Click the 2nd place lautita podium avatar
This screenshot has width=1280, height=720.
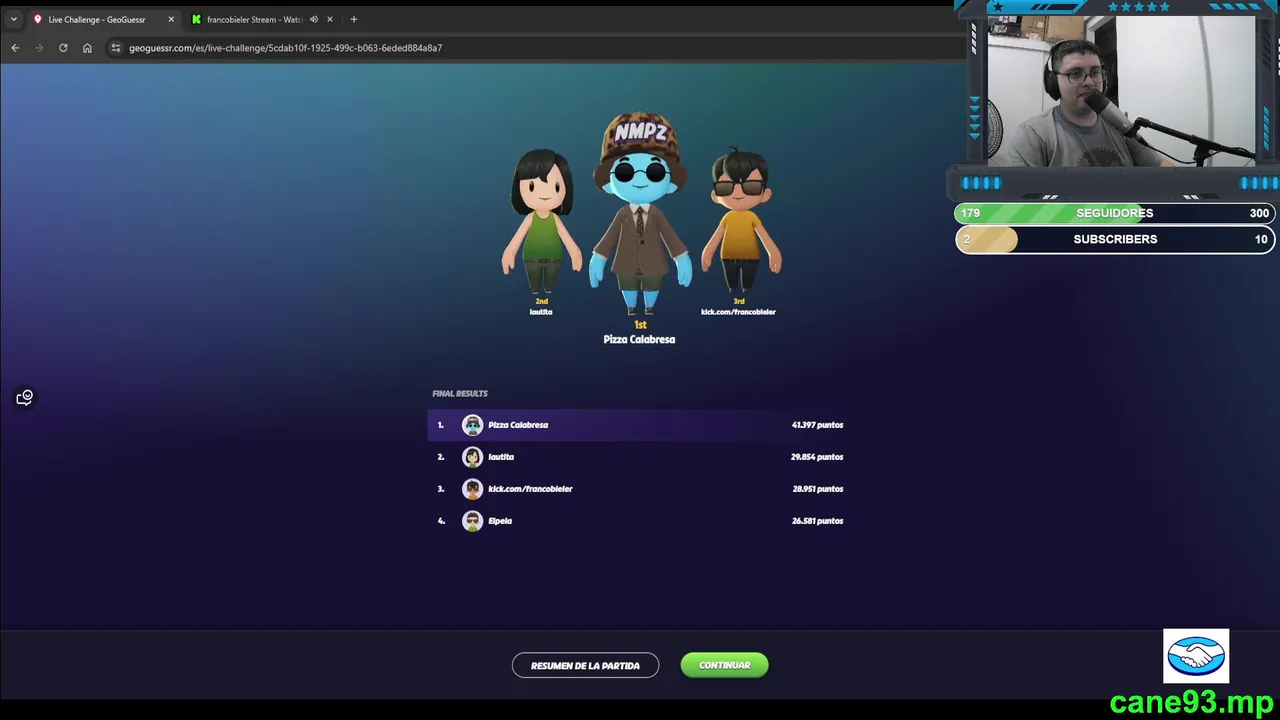(542, 220)
